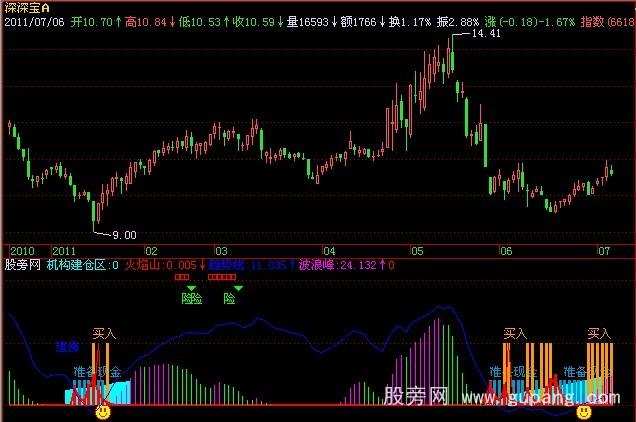
Task: Select month 03 on the time axis
Action: pos(222,250)
